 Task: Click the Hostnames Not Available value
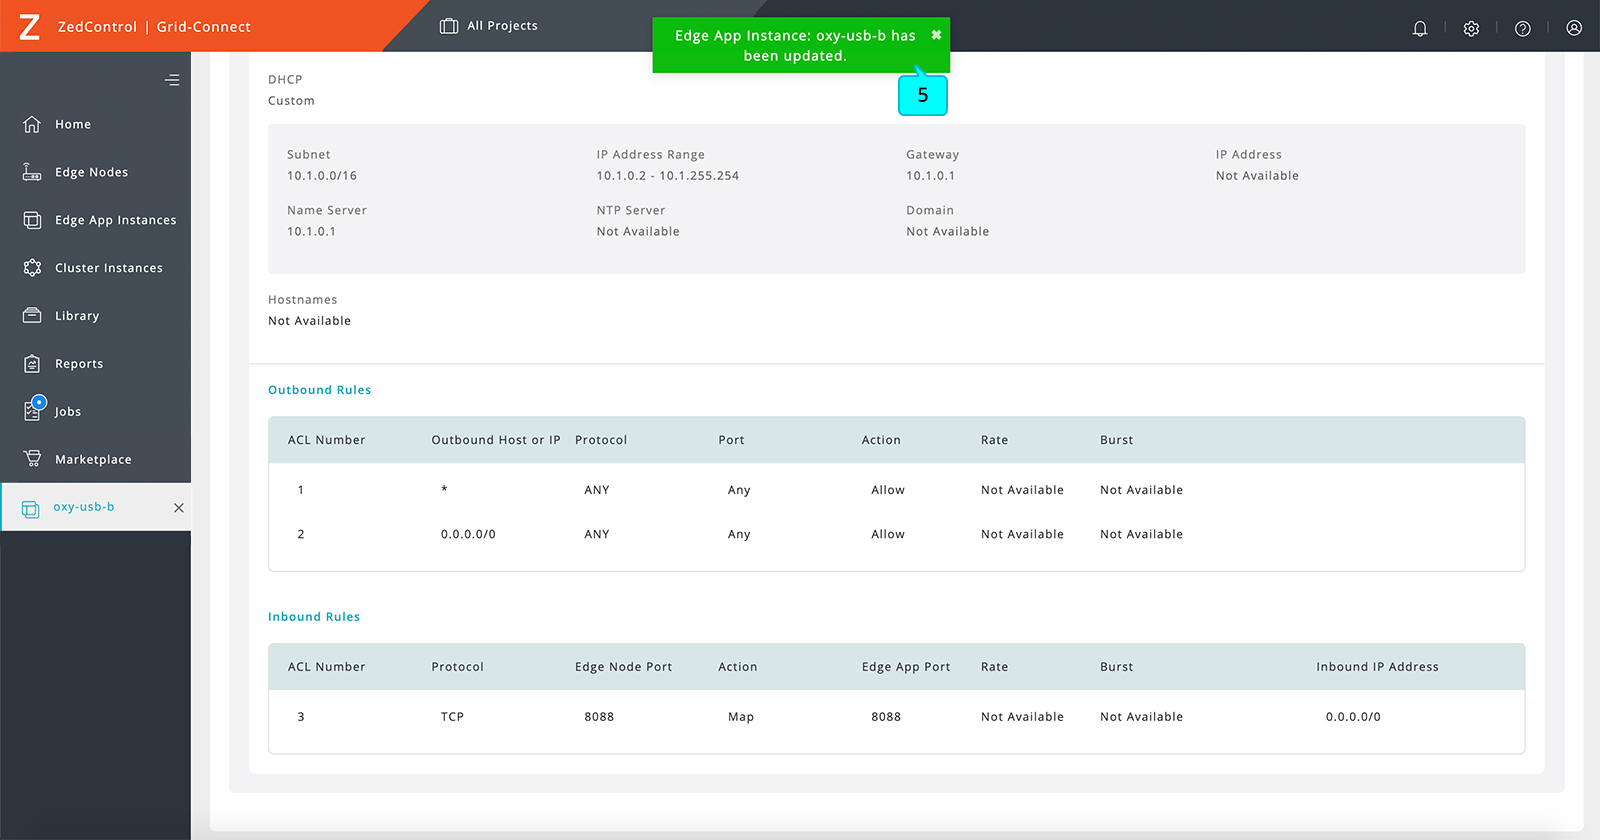click(309, 321)
